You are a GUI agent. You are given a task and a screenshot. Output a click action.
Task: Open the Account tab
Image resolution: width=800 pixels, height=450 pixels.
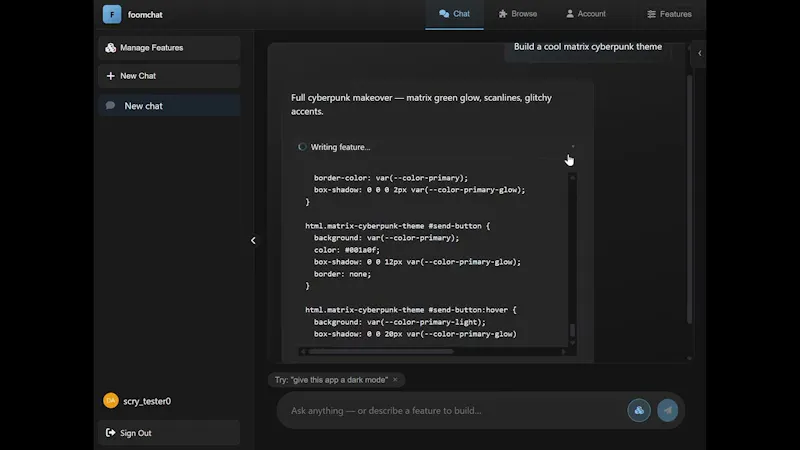pos(586,14)
